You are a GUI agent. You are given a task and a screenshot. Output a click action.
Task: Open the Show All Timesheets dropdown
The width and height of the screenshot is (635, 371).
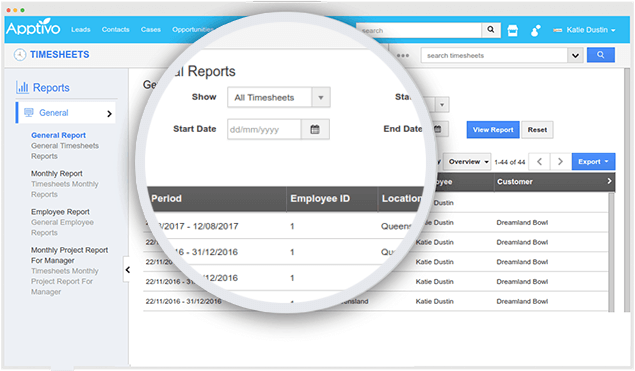[x=279, y=97]
